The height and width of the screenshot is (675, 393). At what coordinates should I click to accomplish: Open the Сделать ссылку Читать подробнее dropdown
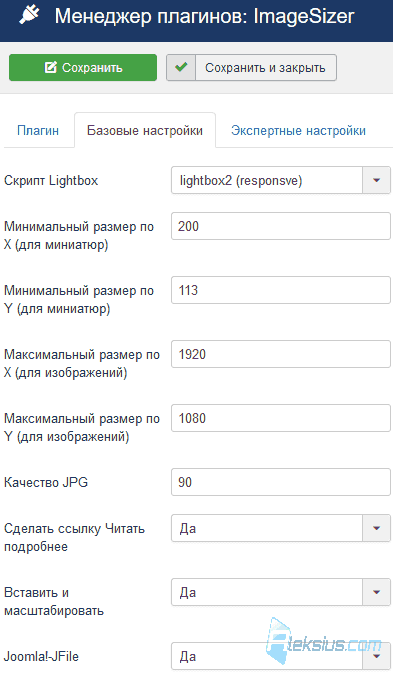tap(281, 528)
